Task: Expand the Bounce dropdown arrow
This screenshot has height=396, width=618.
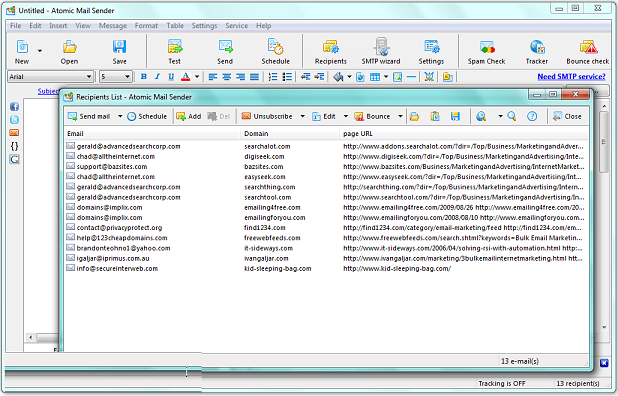Action: pyautogui.click(x=400, y=116)
